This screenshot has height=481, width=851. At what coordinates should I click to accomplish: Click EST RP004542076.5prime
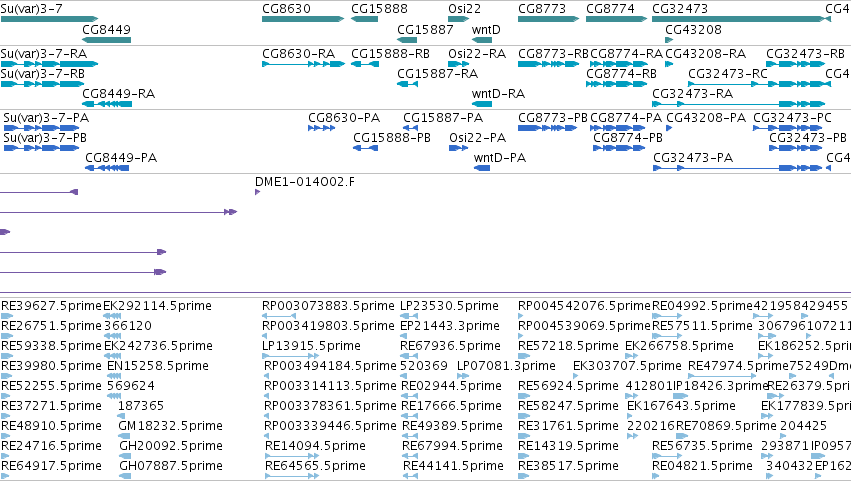coord(585,306)
